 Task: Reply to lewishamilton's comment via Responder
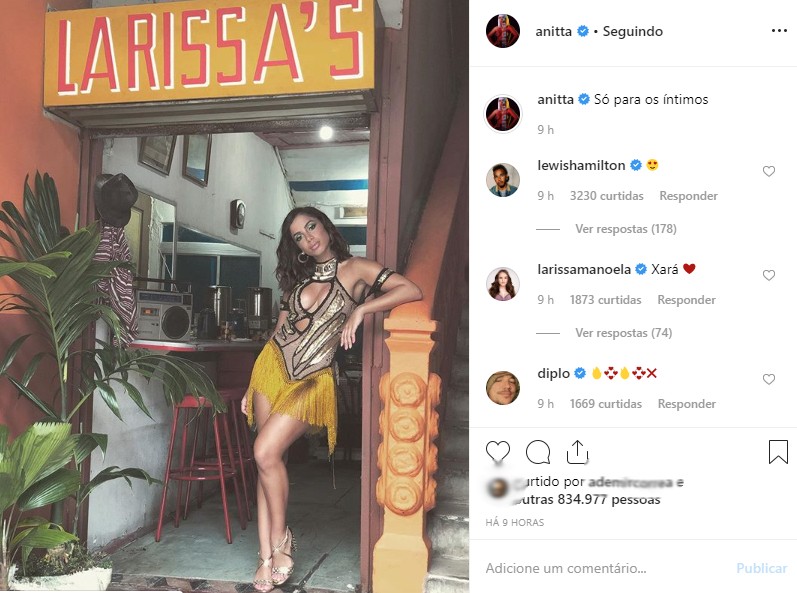tap(688, 196)
